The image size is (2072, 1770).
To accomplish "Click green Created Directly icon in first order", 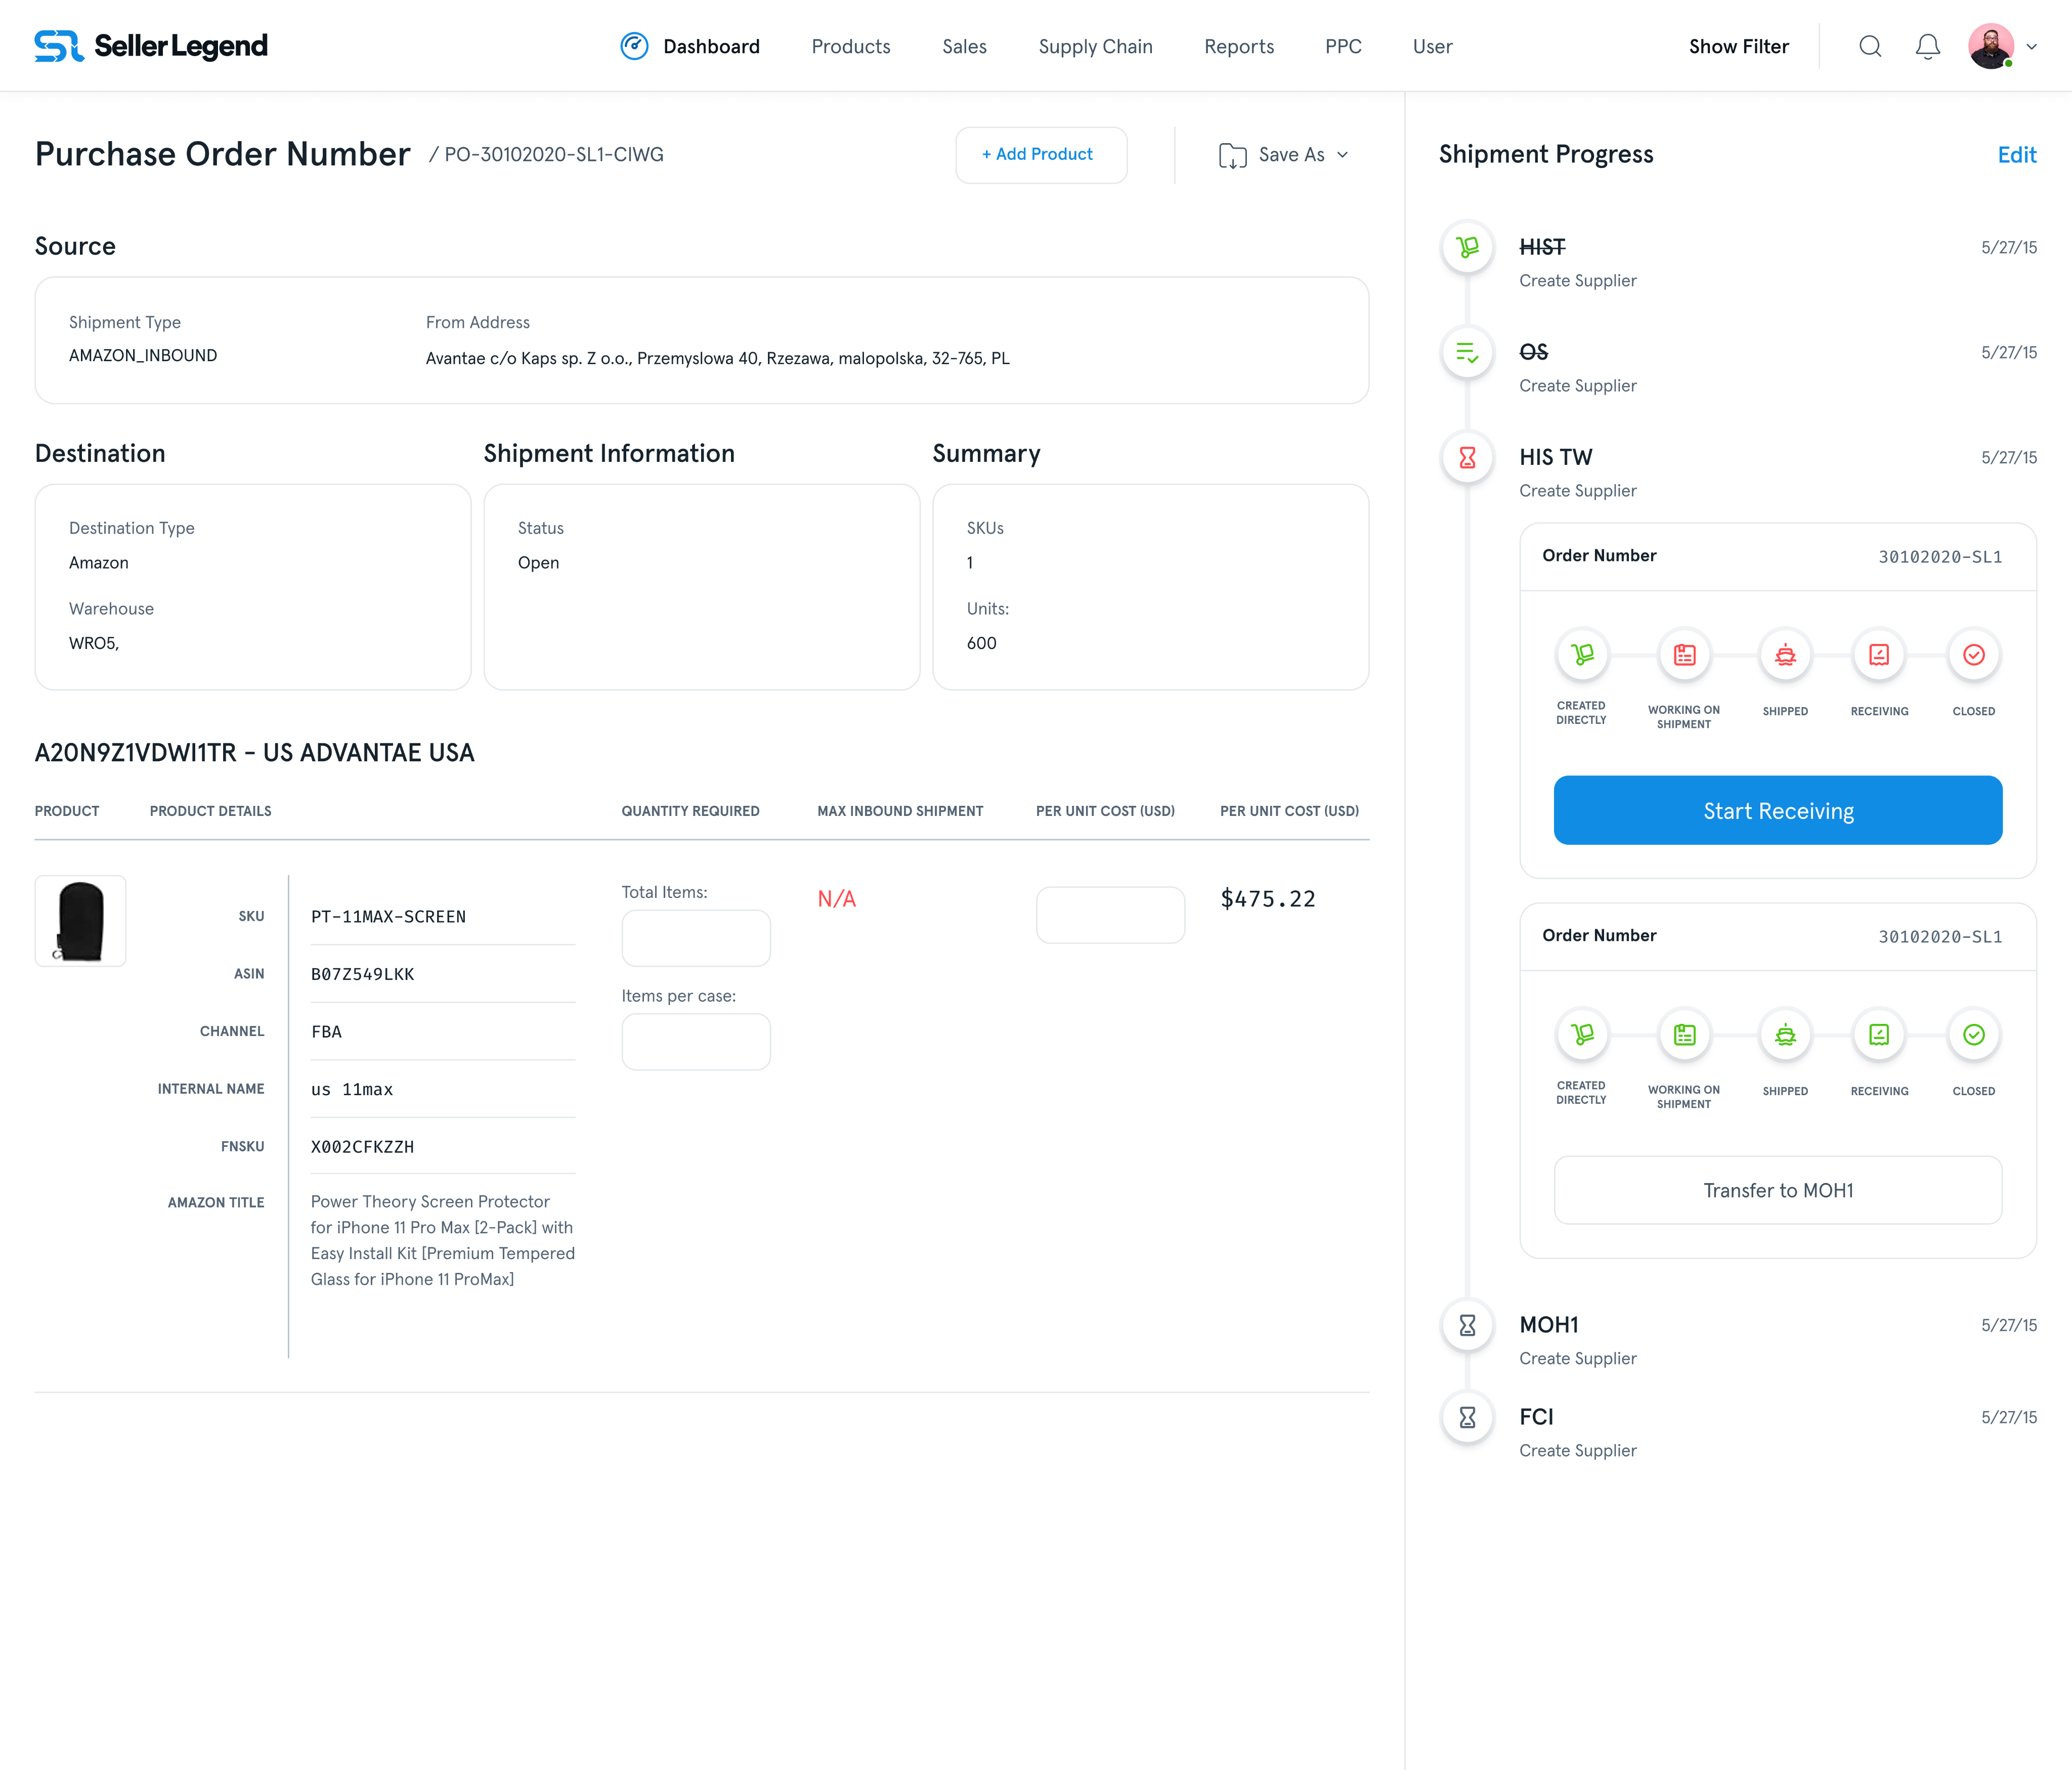I will pyautogui.click(x=1582, y=655).
